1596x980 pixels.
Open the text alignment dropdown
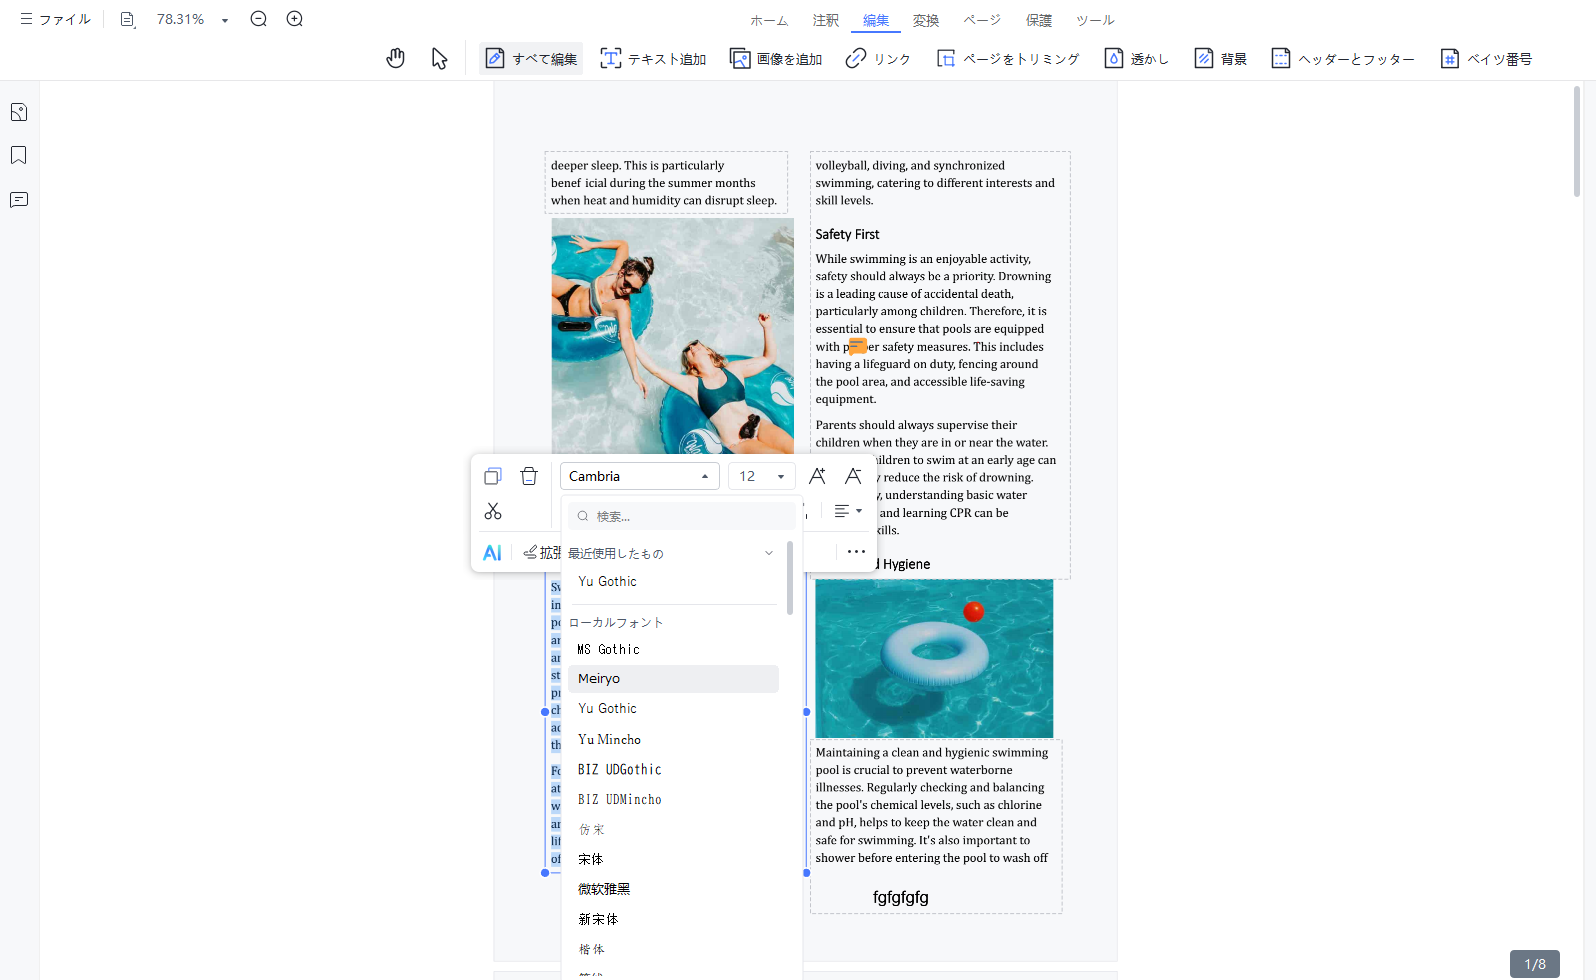pyautogui.click(x=848, y=511)
